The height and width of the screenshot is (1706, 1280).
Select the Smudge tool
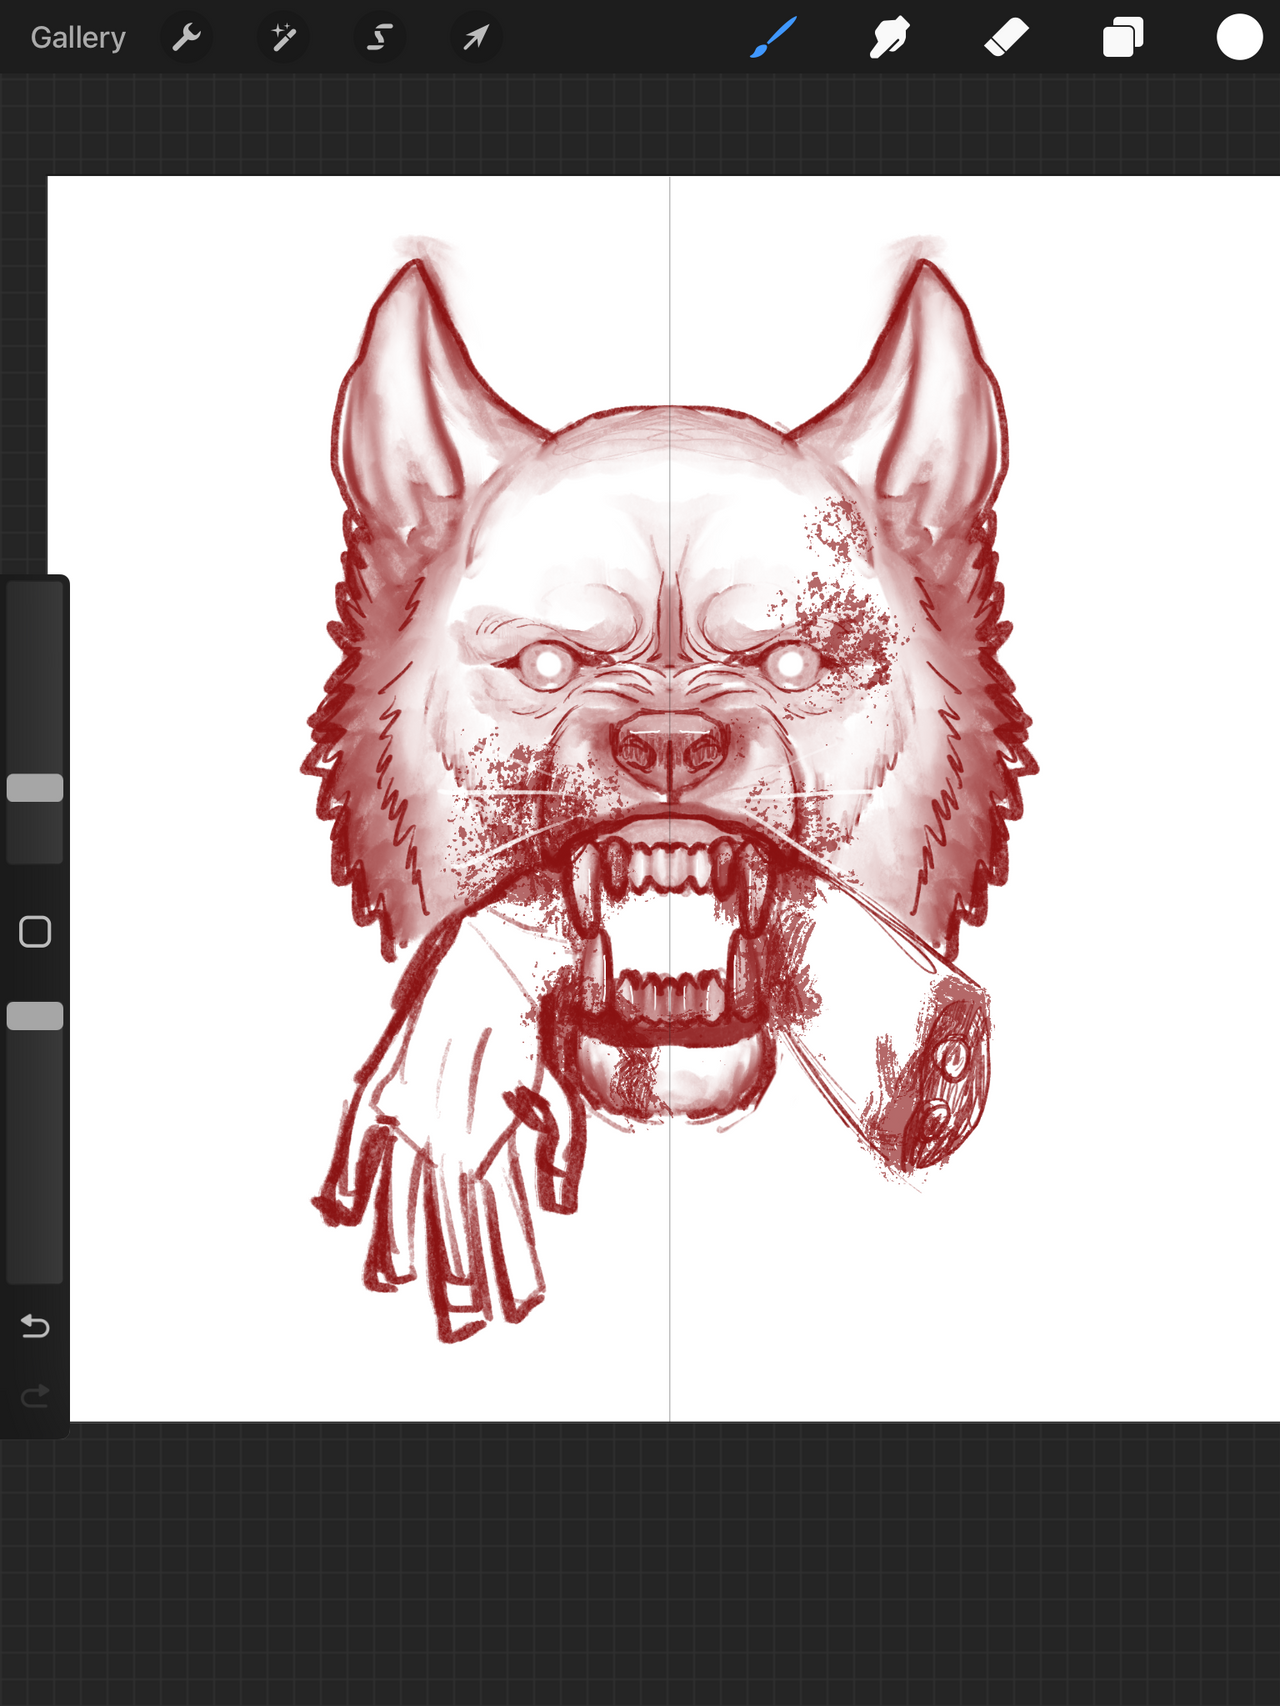[889, 38]
